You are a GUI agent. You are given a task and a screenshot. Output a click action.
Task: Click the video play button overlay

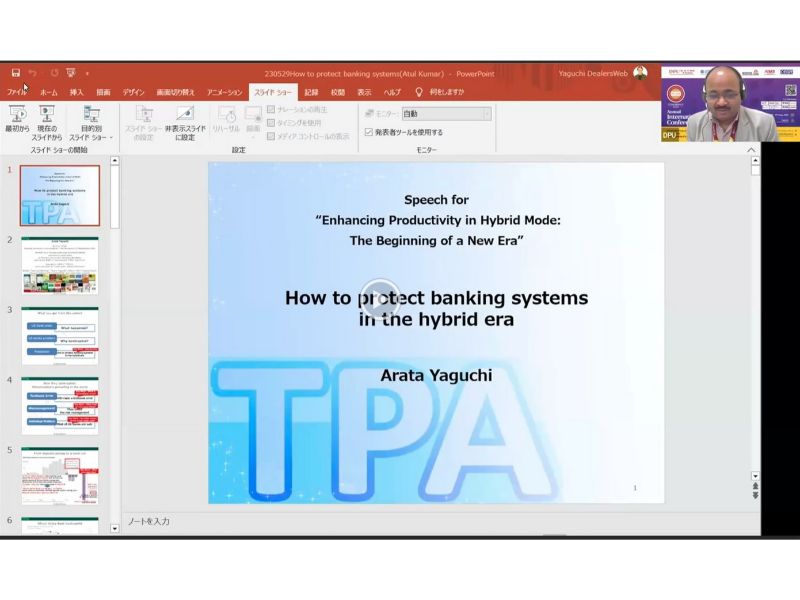(380, 301)
